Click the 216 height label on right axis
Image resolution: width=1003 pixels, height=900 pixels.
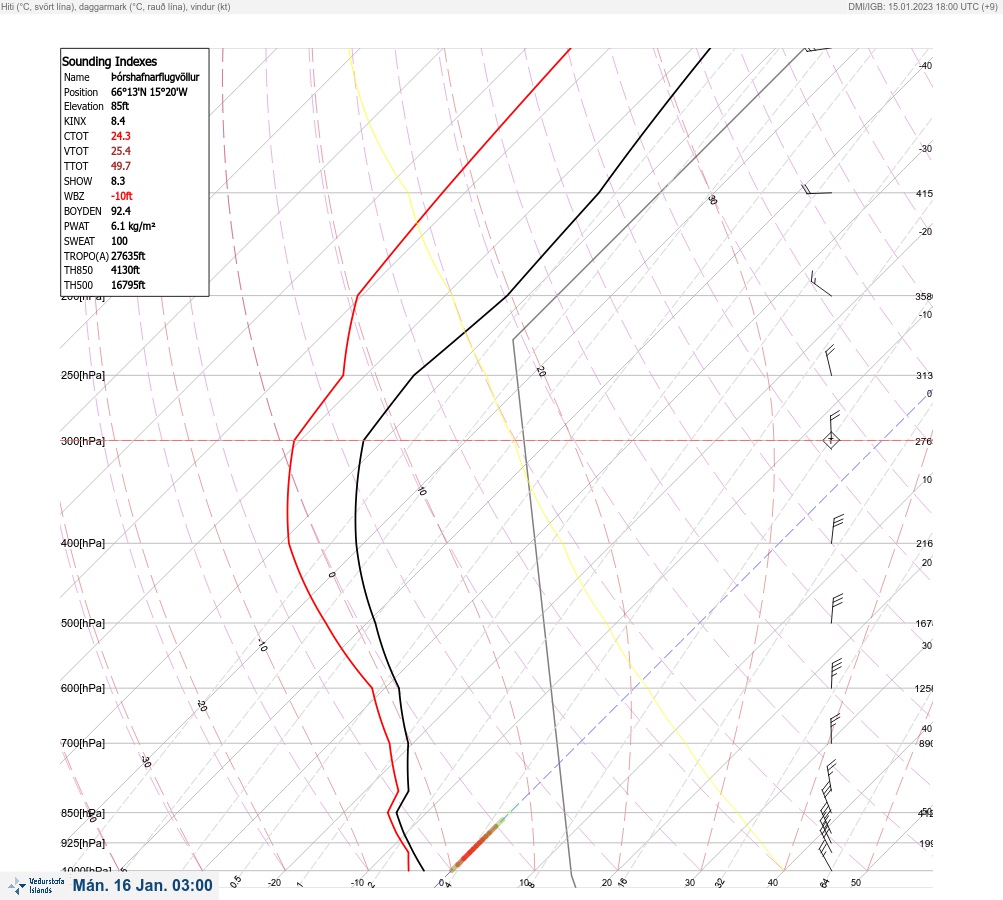point(924,544)
